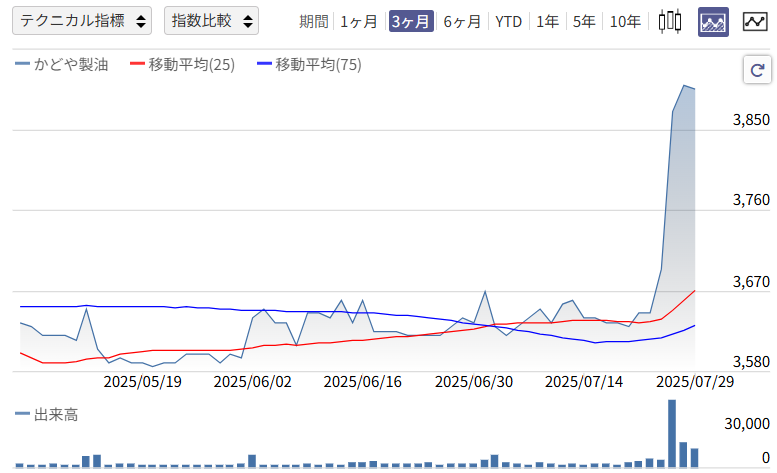Select the area chart type icon
Image resolution: width=777 pixels, height=473 pixels.
click(x=713, y=22)
